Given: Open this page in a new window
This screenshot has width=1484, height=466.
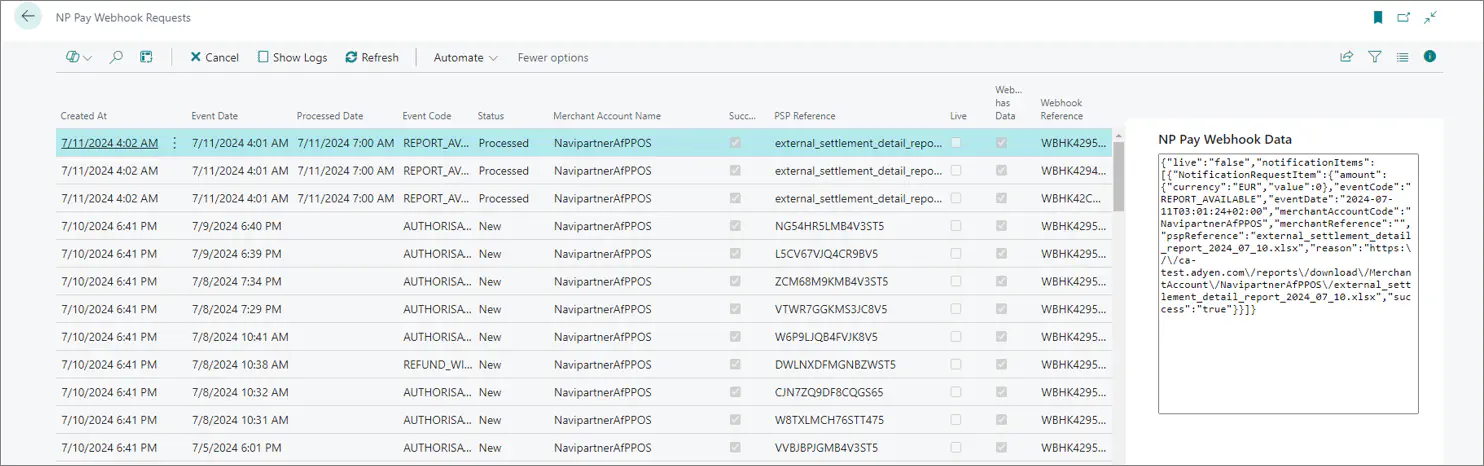Looking at the screenshot, I should (x=1404, y=17).
